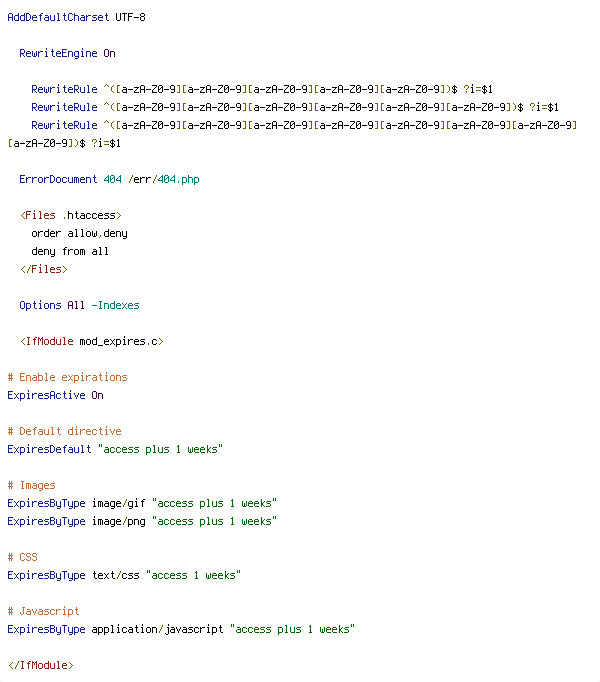Image resolution: width=600 pixels, height=682 pixels.
Task: Click the "# Images" comment
Action: click(31, 485)
